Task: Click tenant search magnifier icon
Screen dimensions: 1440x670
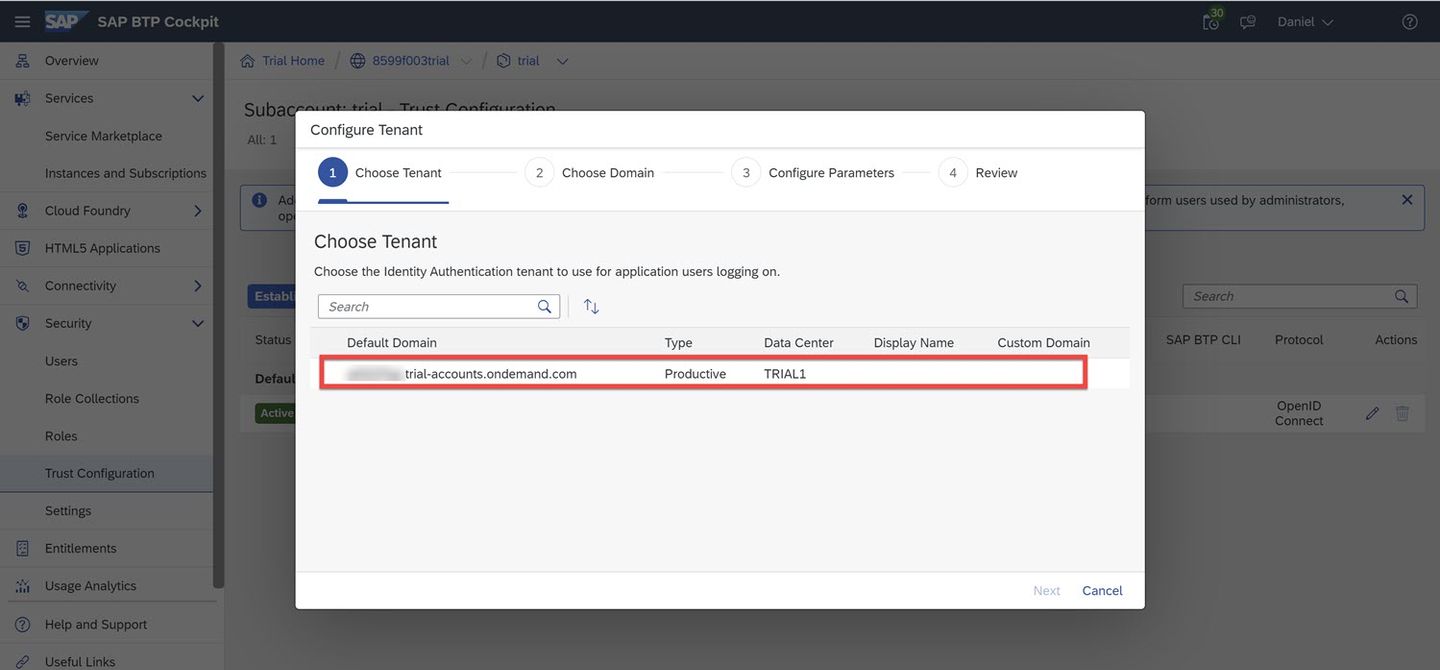Action: coord(544,307)
